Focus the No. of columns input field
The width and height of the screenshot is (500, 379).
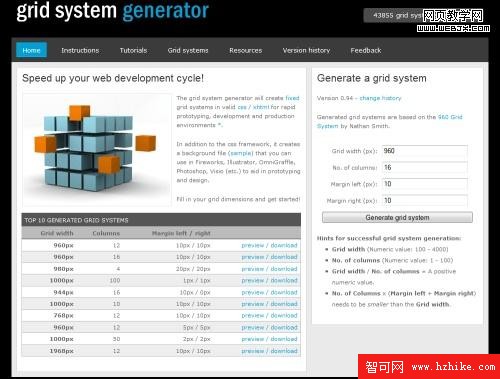click(x=425, y=167)
